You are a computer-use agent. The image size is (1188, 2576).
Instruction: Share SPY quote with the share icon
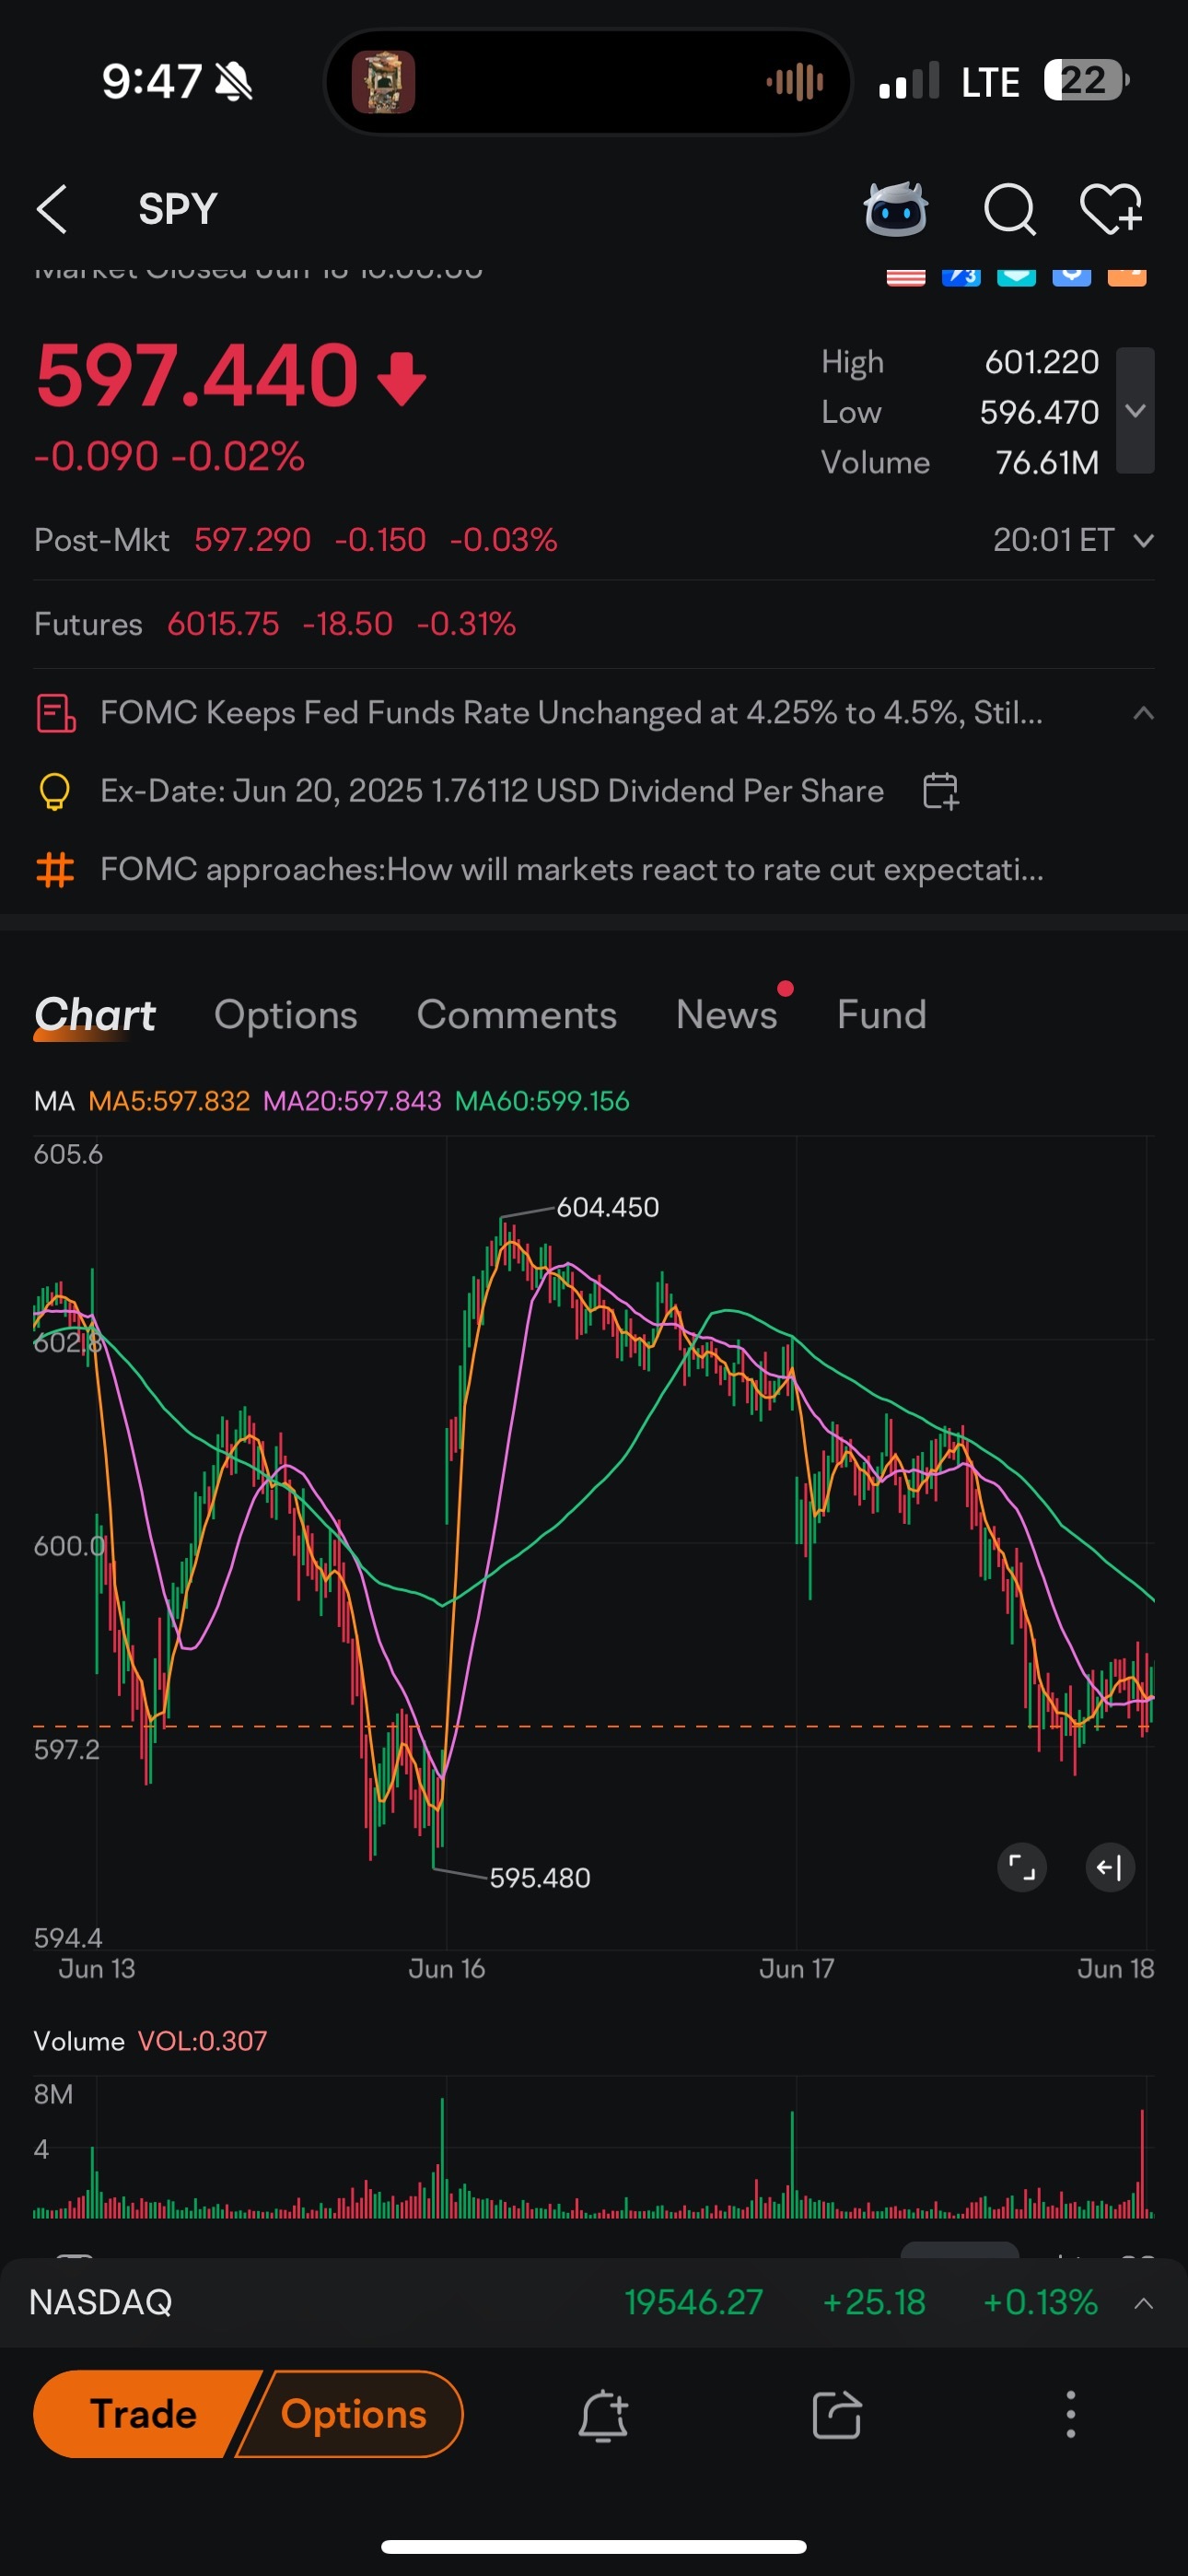[x=837, y=2415]
